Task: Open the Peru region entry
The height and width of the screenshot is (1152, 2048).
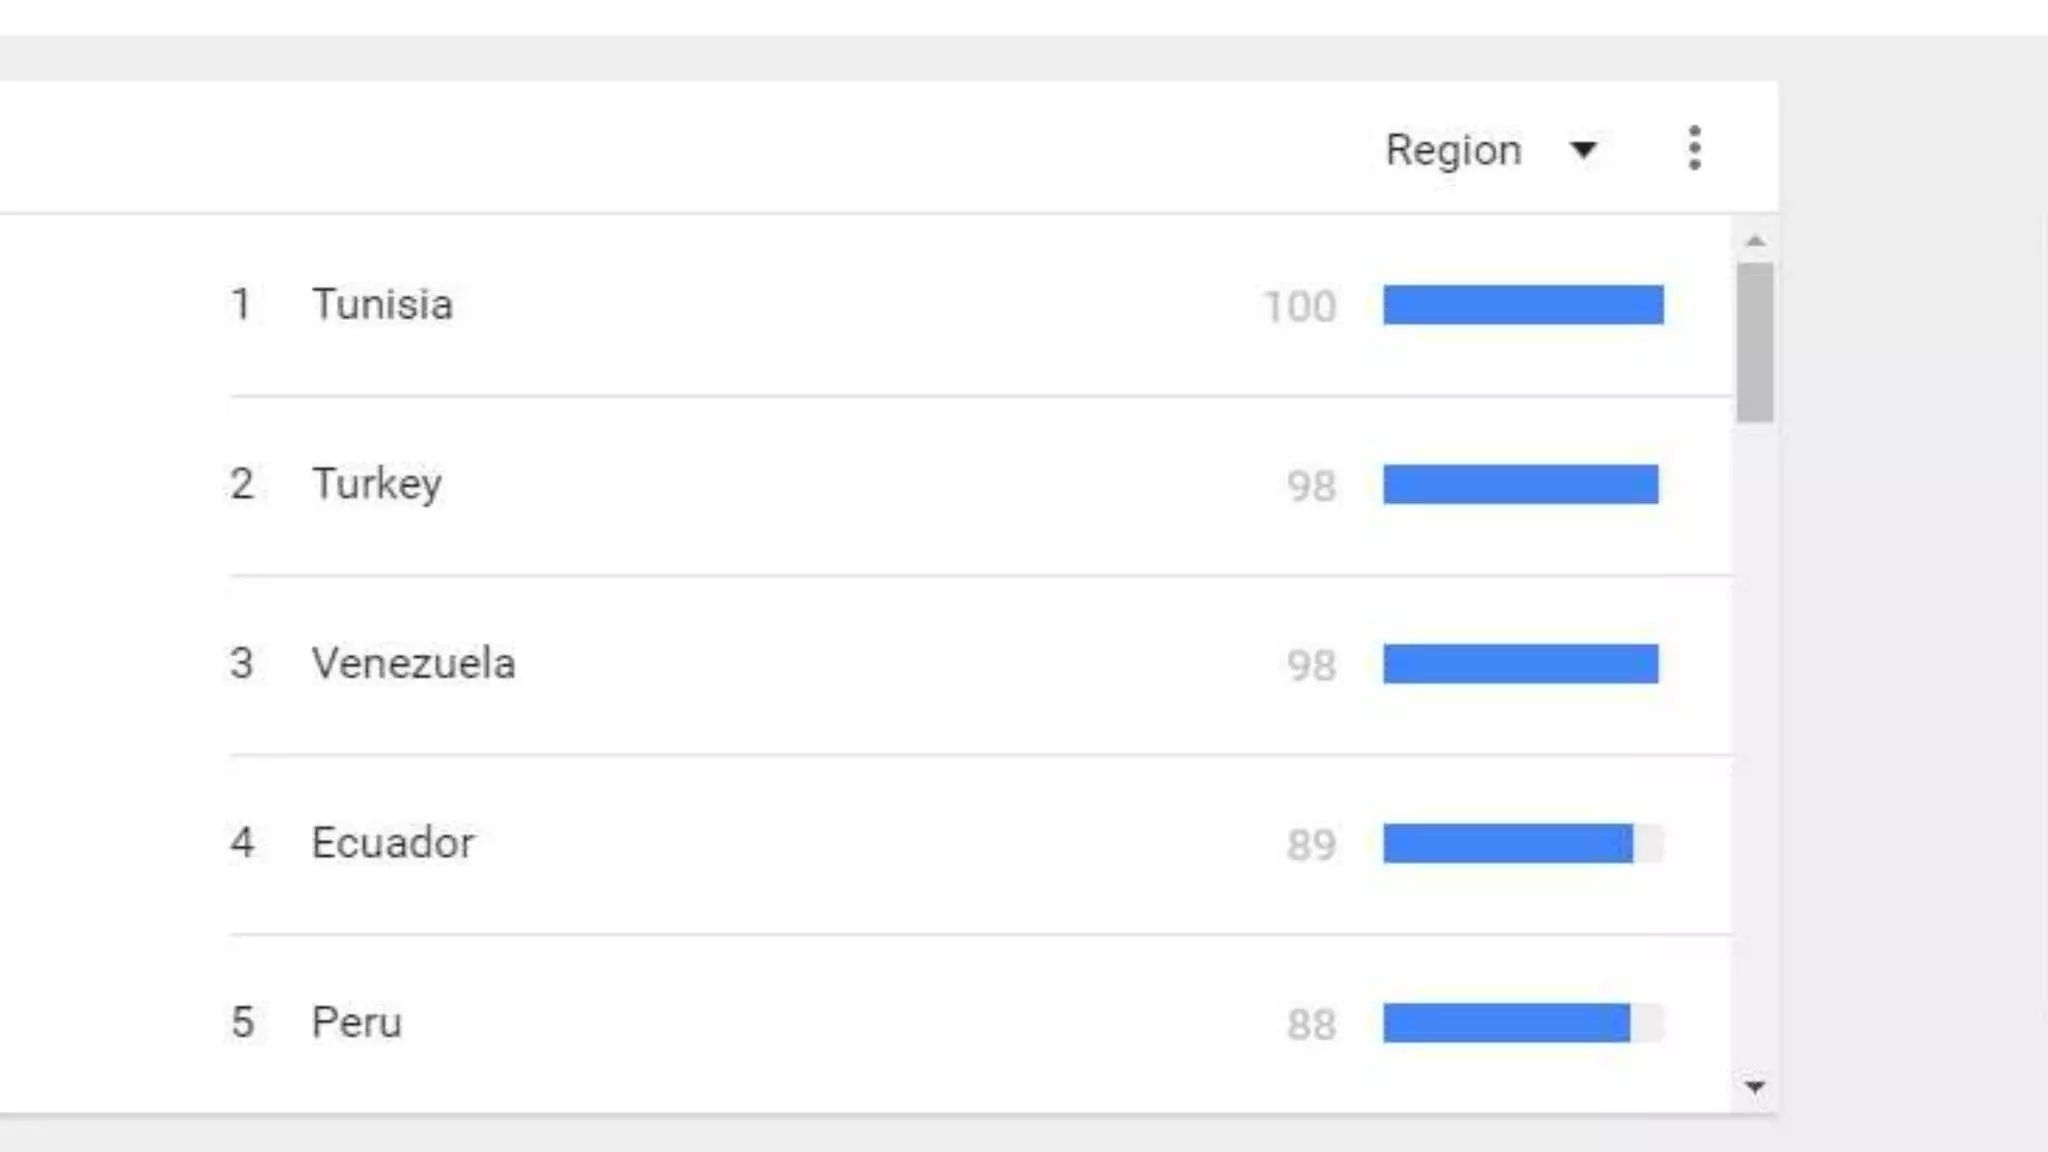Action: (x=356, y=1022)
